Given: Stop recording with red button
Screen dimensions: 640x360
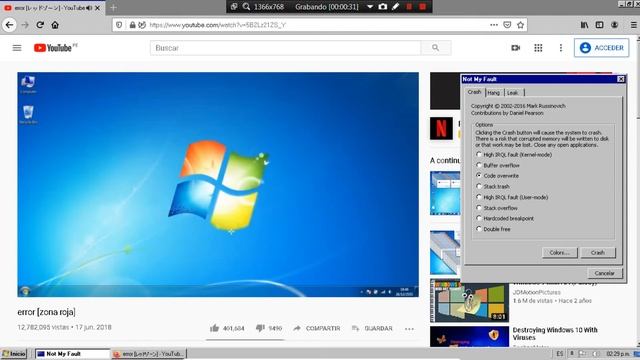Looking at the screenshot, I should click(x=422, y=7).
